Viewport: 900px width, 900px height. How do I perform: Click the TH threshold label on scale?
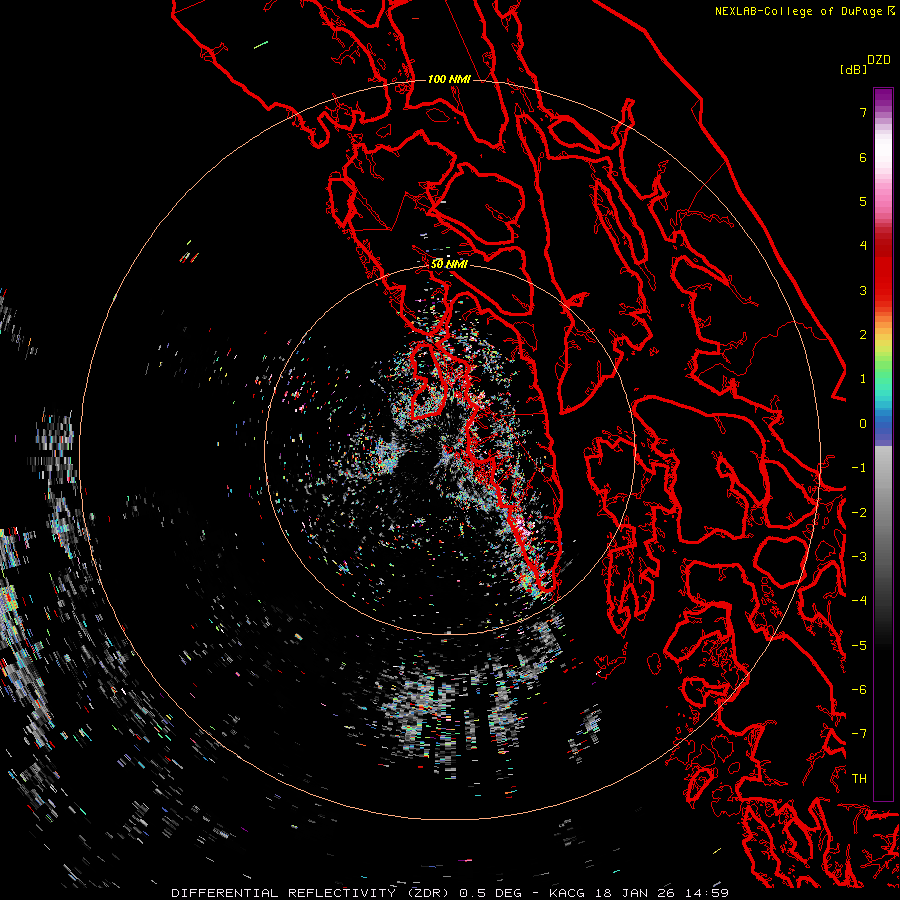pos(859,779)
